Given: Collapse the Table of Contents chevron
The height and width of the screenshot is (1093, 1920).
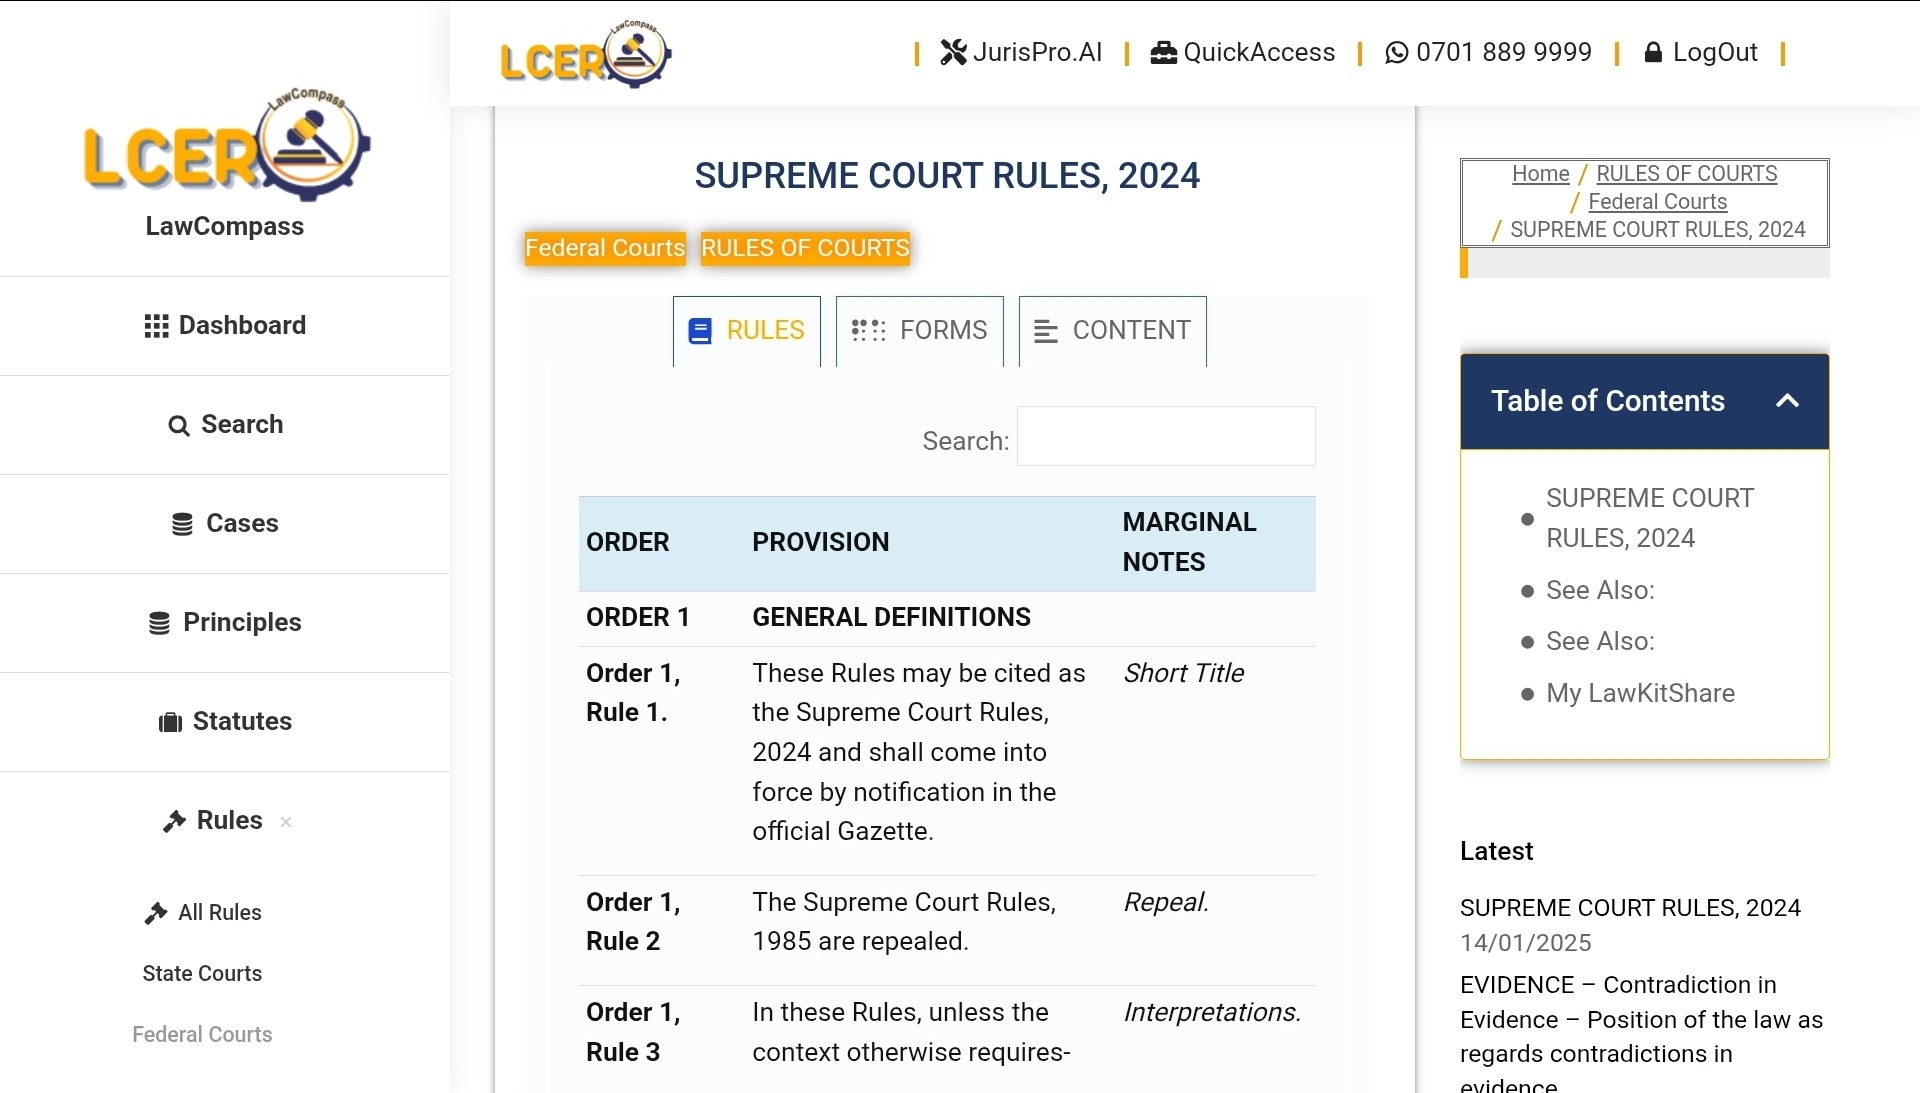Looking at the screenshot, I should pos(1787,401).
